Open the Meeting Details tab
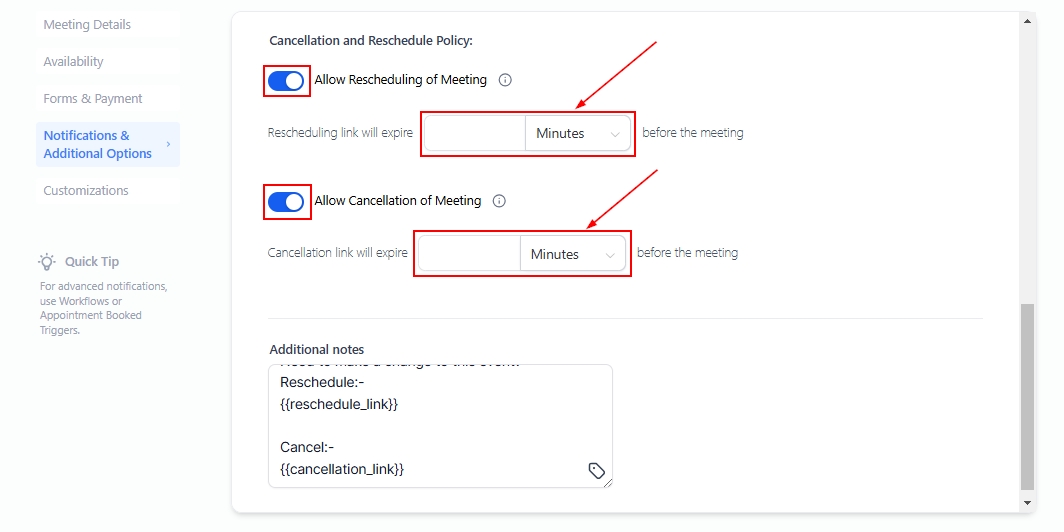 point(87,25)
